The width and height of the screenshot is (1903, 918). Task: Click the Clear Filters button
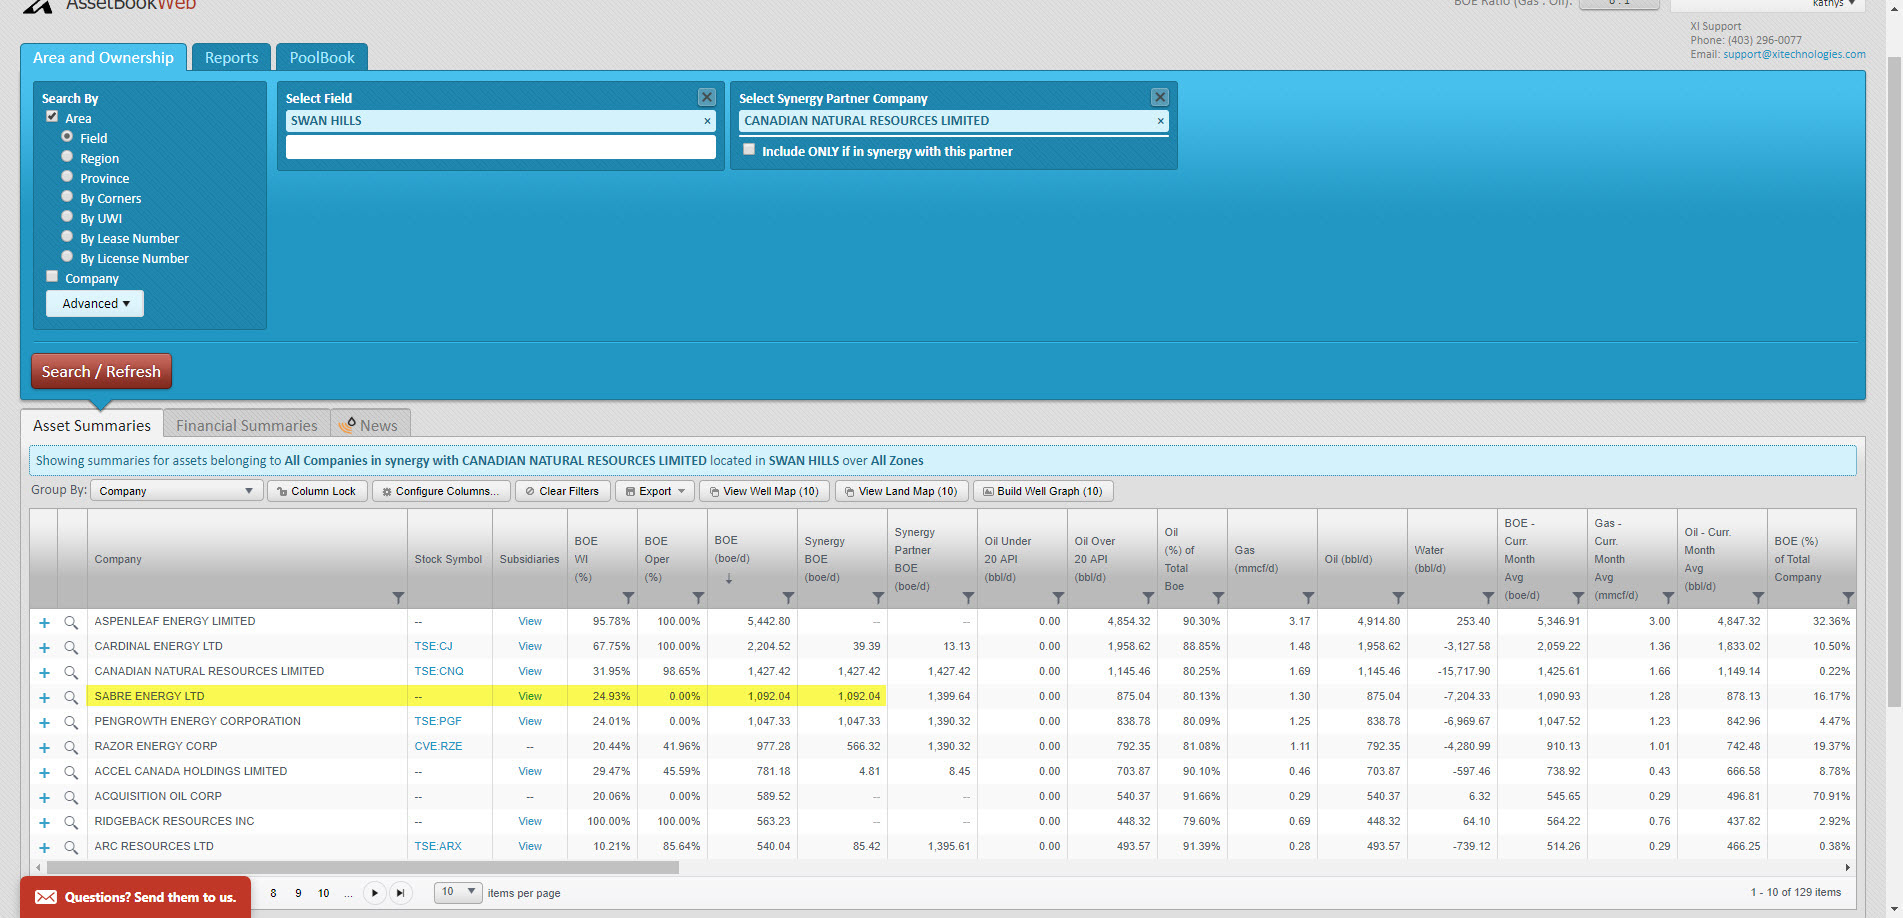tap(563, 491)
